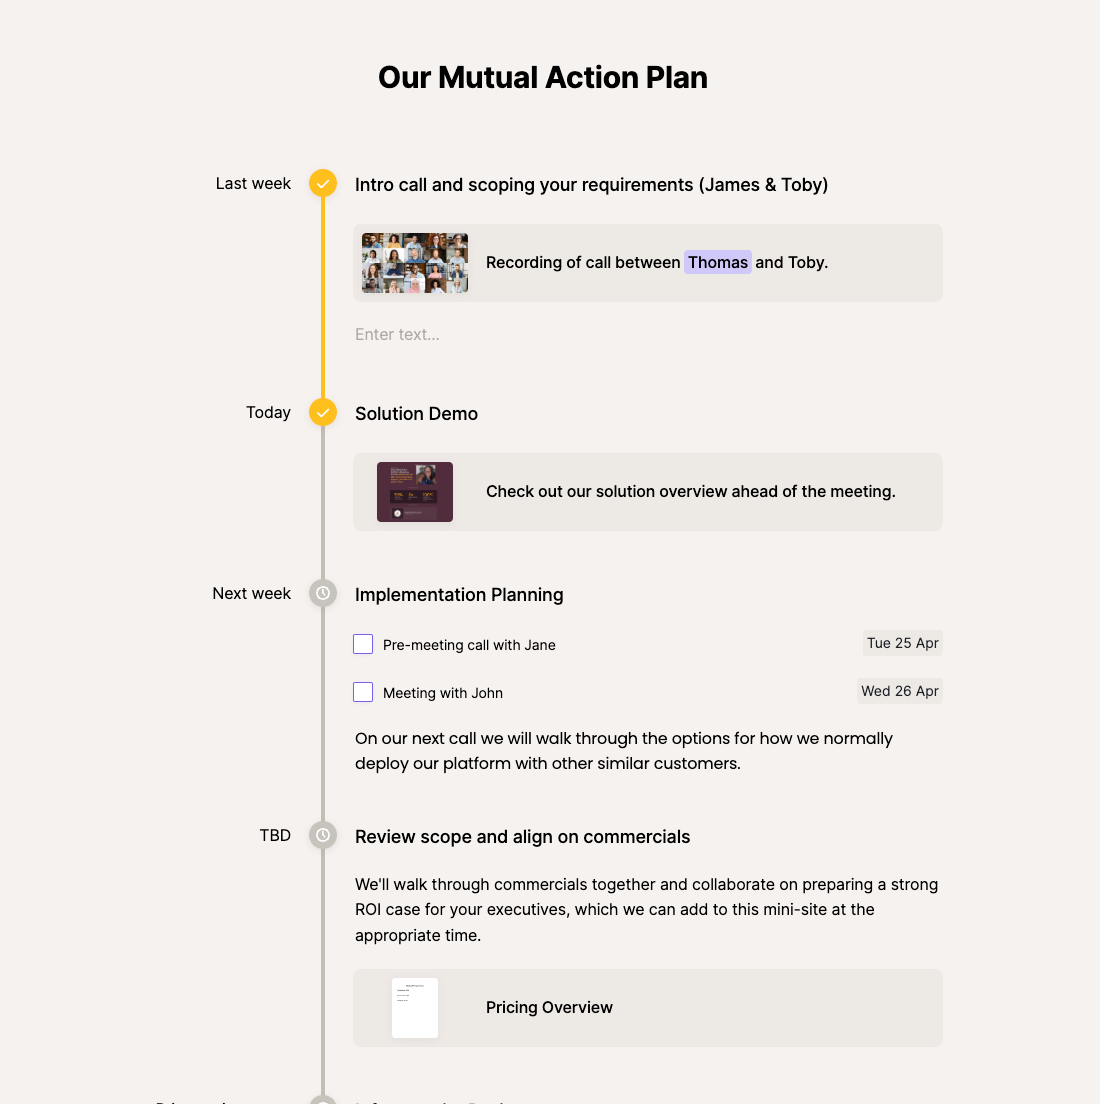Open the solution overview thumbnail
The height and width of the screenshot is (1104, 1100).
click(415, 492)
